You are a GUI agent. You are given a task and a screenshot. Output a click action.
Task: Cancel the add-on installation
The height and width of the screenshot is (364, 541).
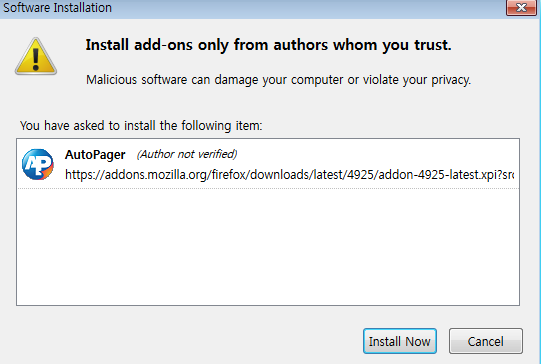point(486,341)
